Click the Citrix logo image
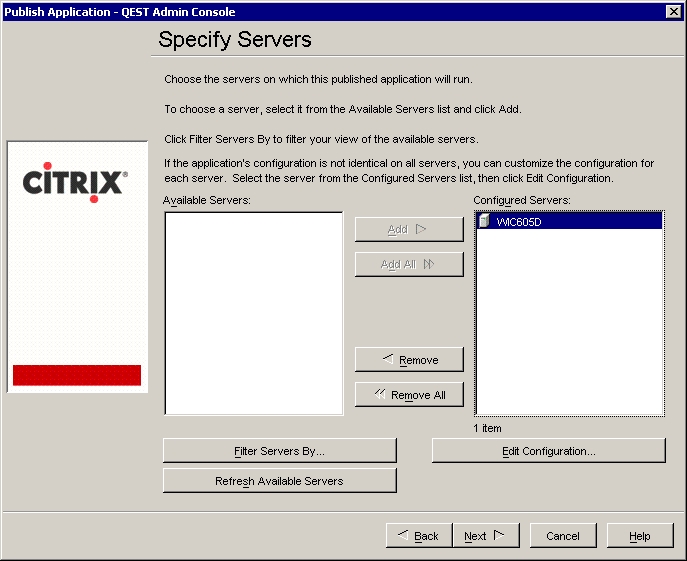Image resolution: width=687 pixels, height=561 pixels. coord(76,182)
